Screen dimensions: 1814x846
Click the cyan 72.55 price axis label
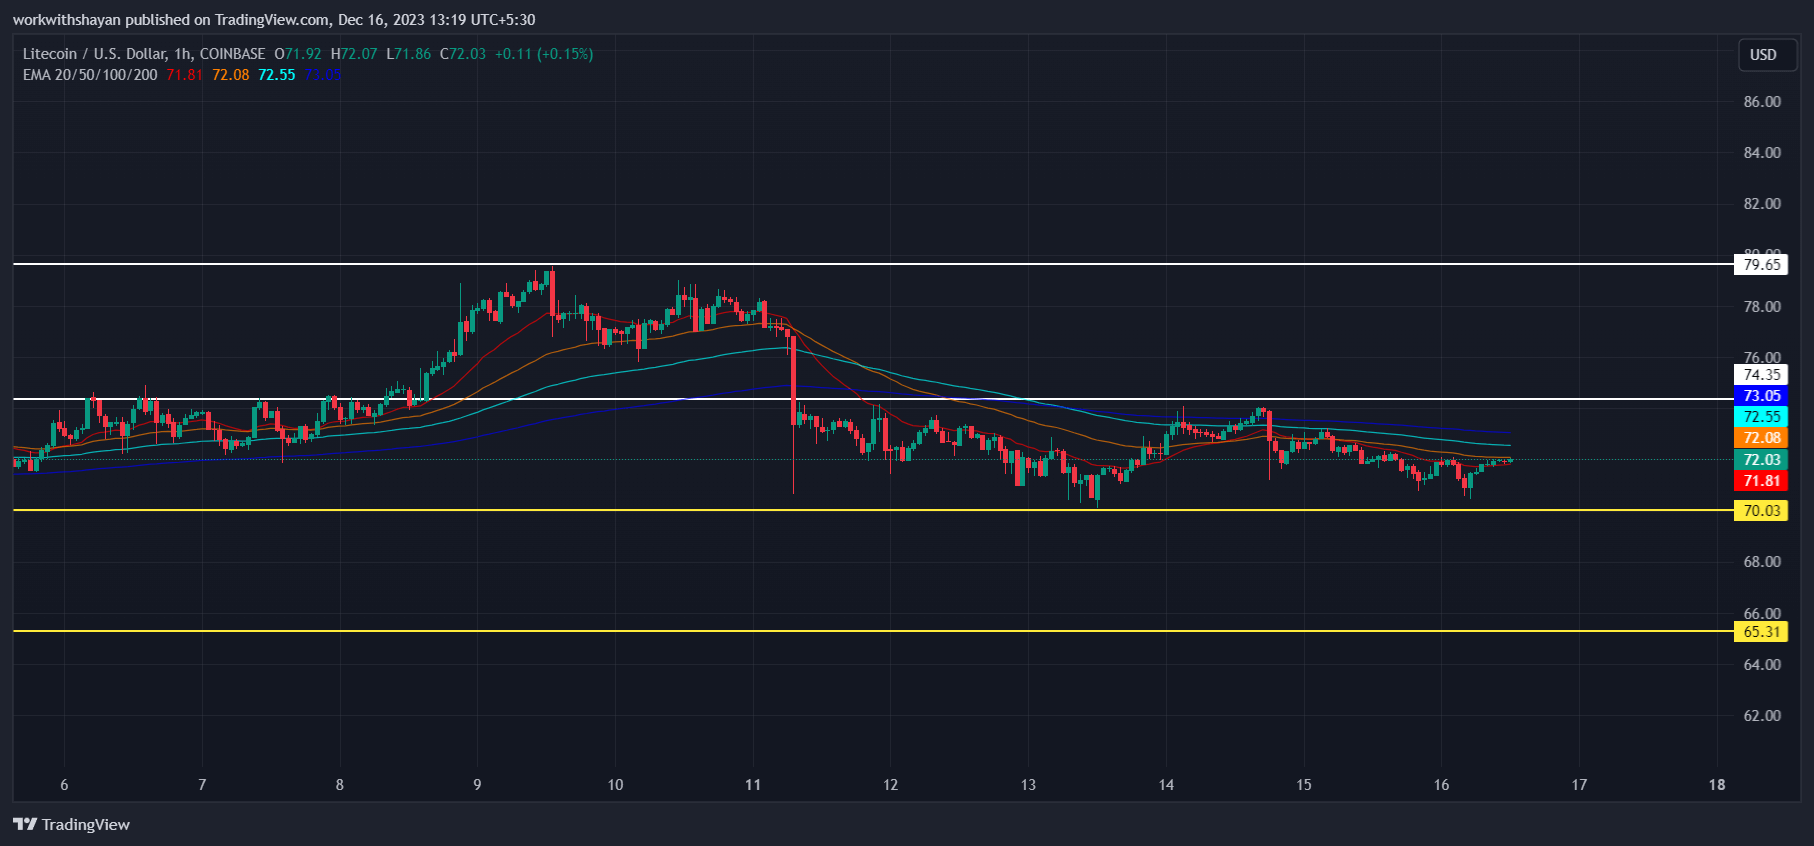[x=1761, y=417]
